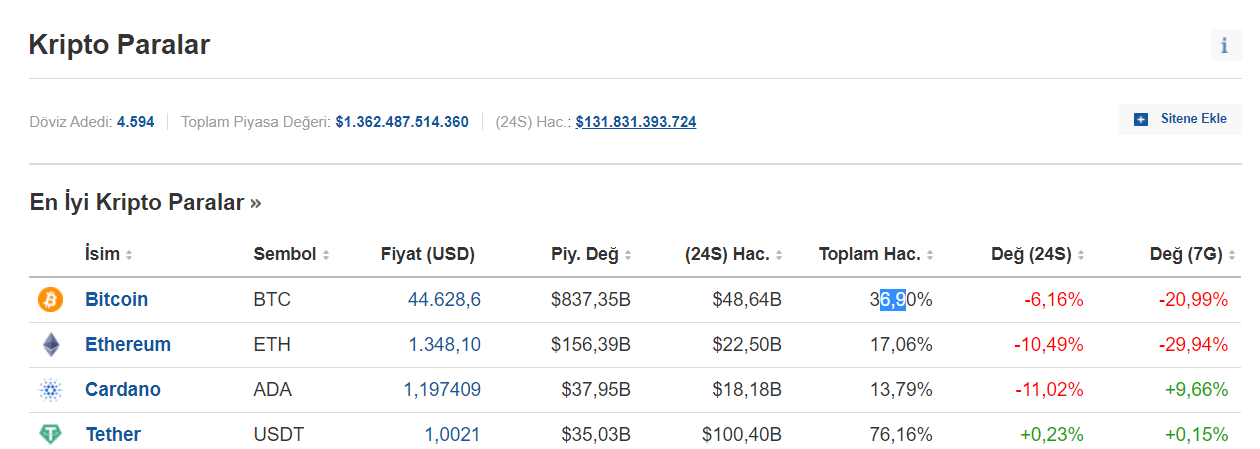The height and width of the screenshot is (449, 1260).
Task: Click market cap value $37,95B
Action: click(x=596, y=389)
